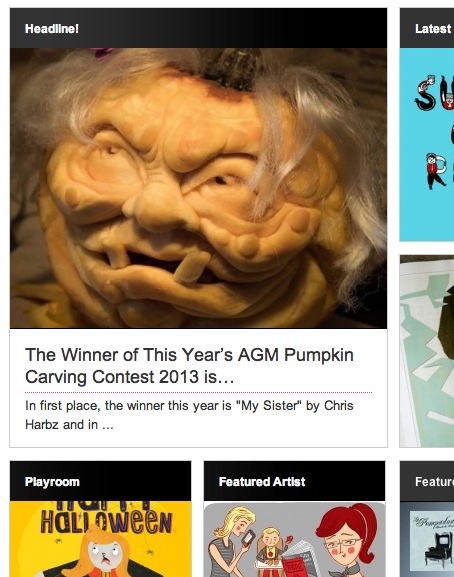Viewport: 454px width, 577px height.
Task: Open the green paper cutout thumbnail
Action: pyautogui.click(x=427, y=351)
